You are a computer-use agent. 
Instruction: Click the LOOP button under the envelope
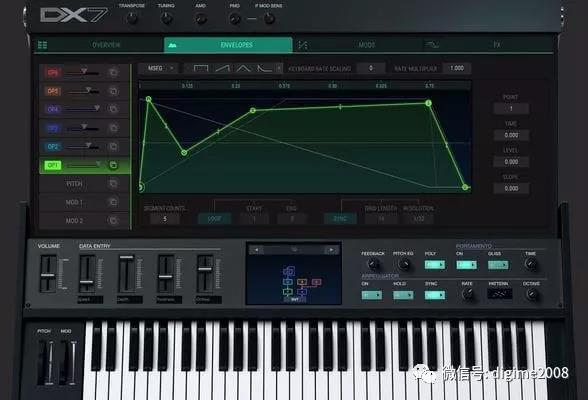coord(214,219)
